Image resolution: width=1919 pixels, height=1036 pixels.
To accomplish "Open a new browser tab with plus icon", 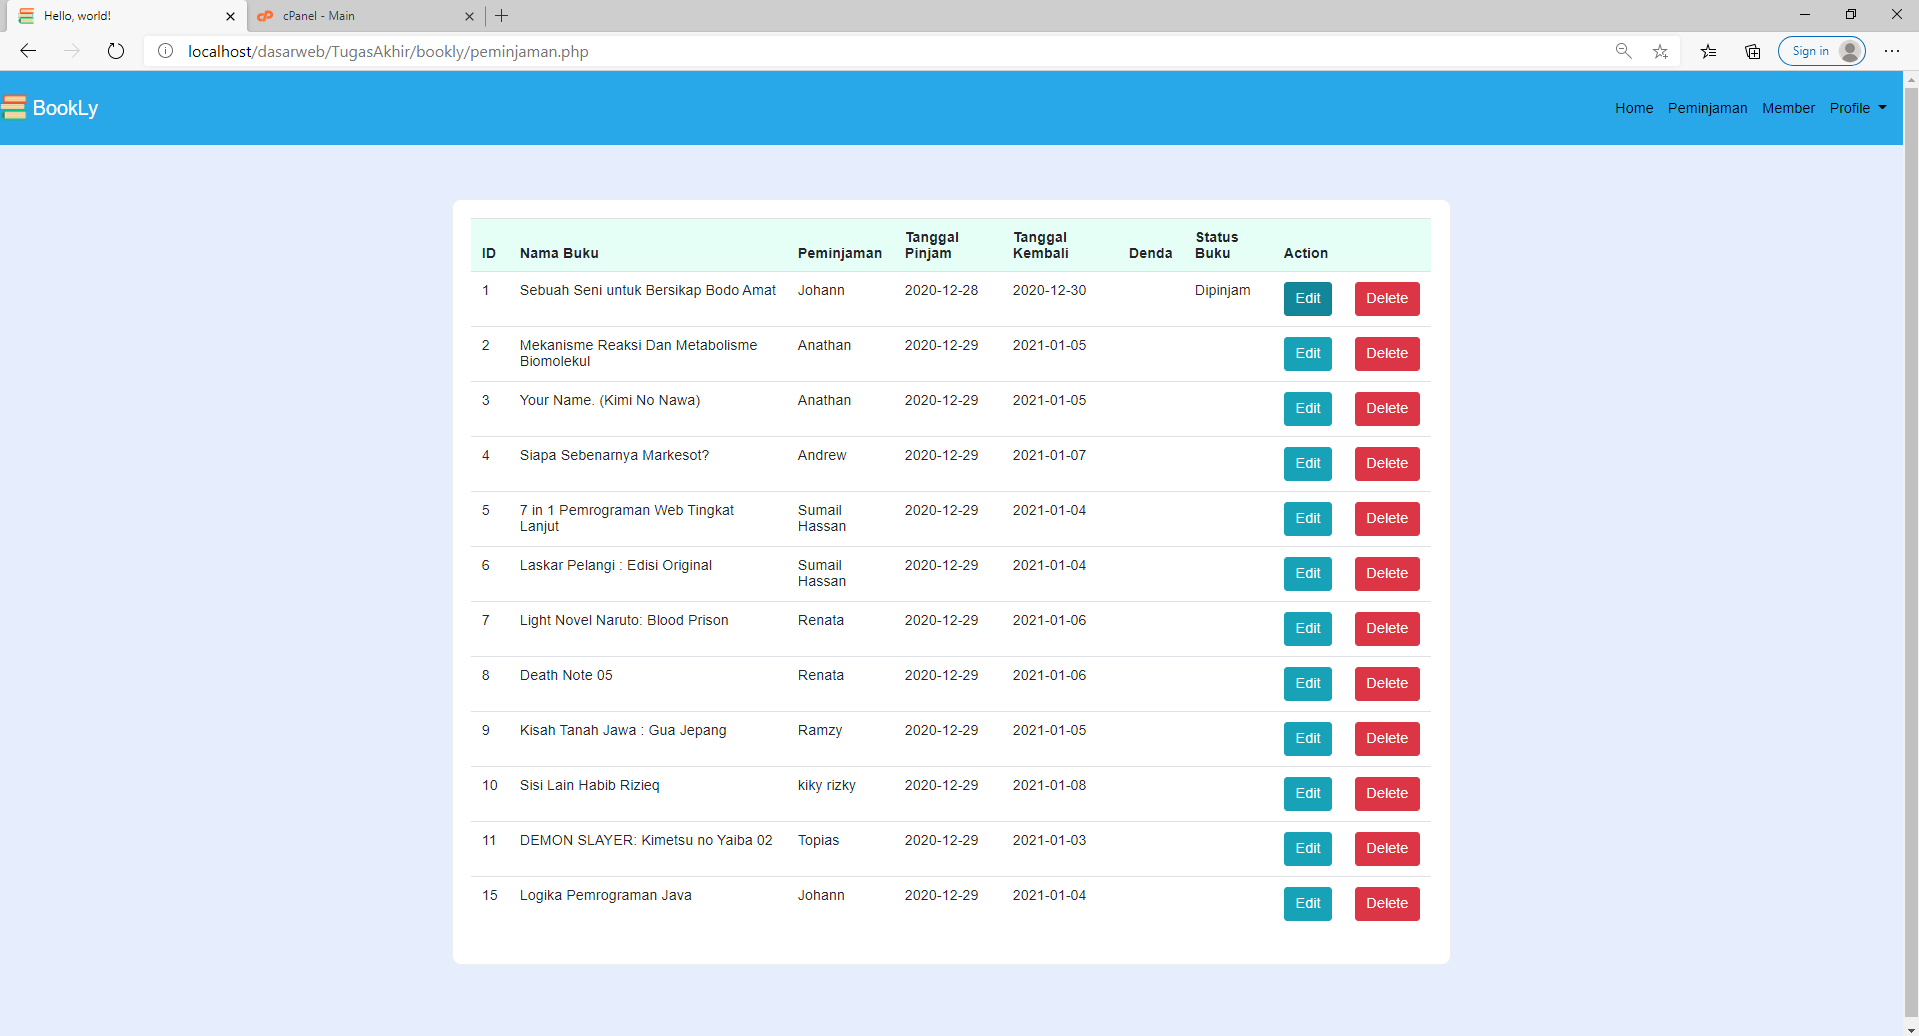I will [x=501, y=16].
